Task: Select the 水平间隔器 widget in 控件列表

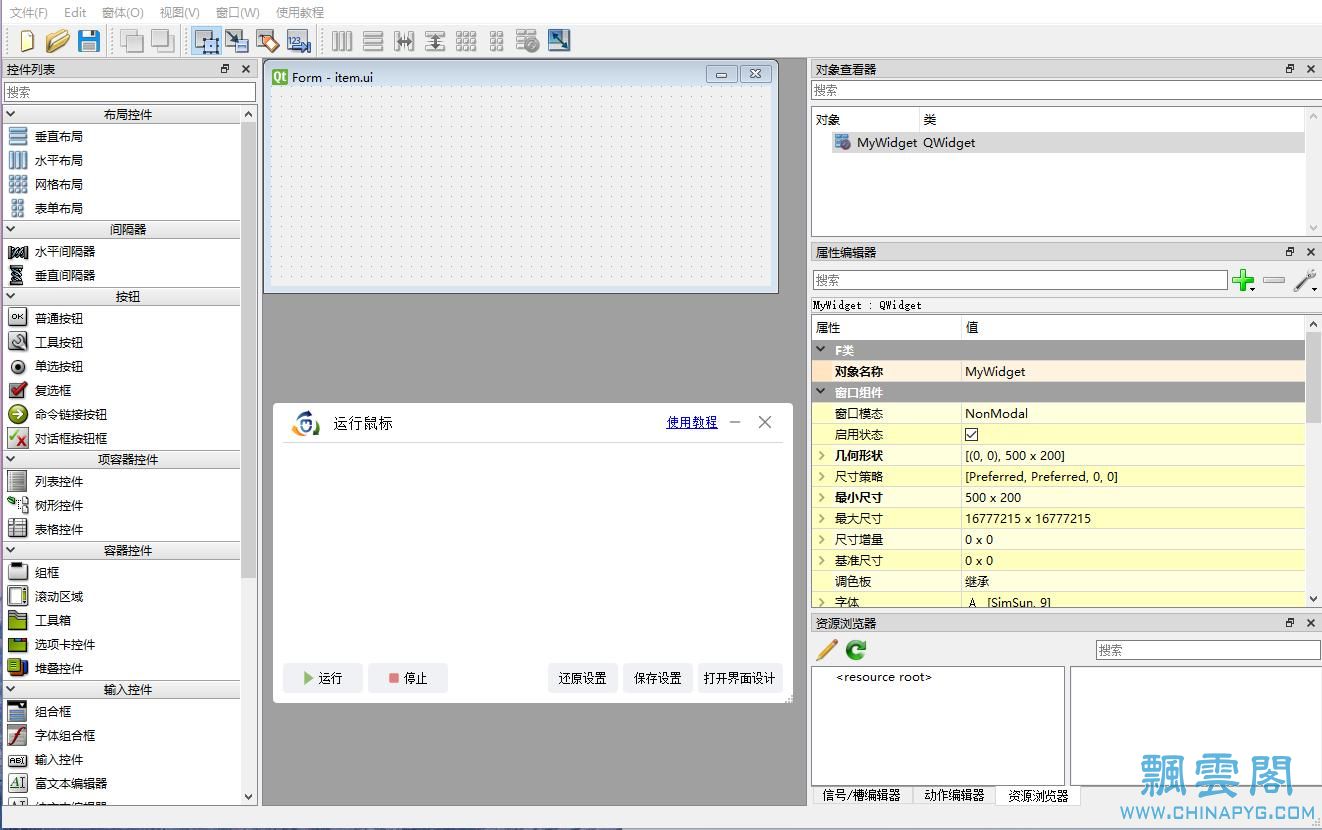Action: point(65,251)
